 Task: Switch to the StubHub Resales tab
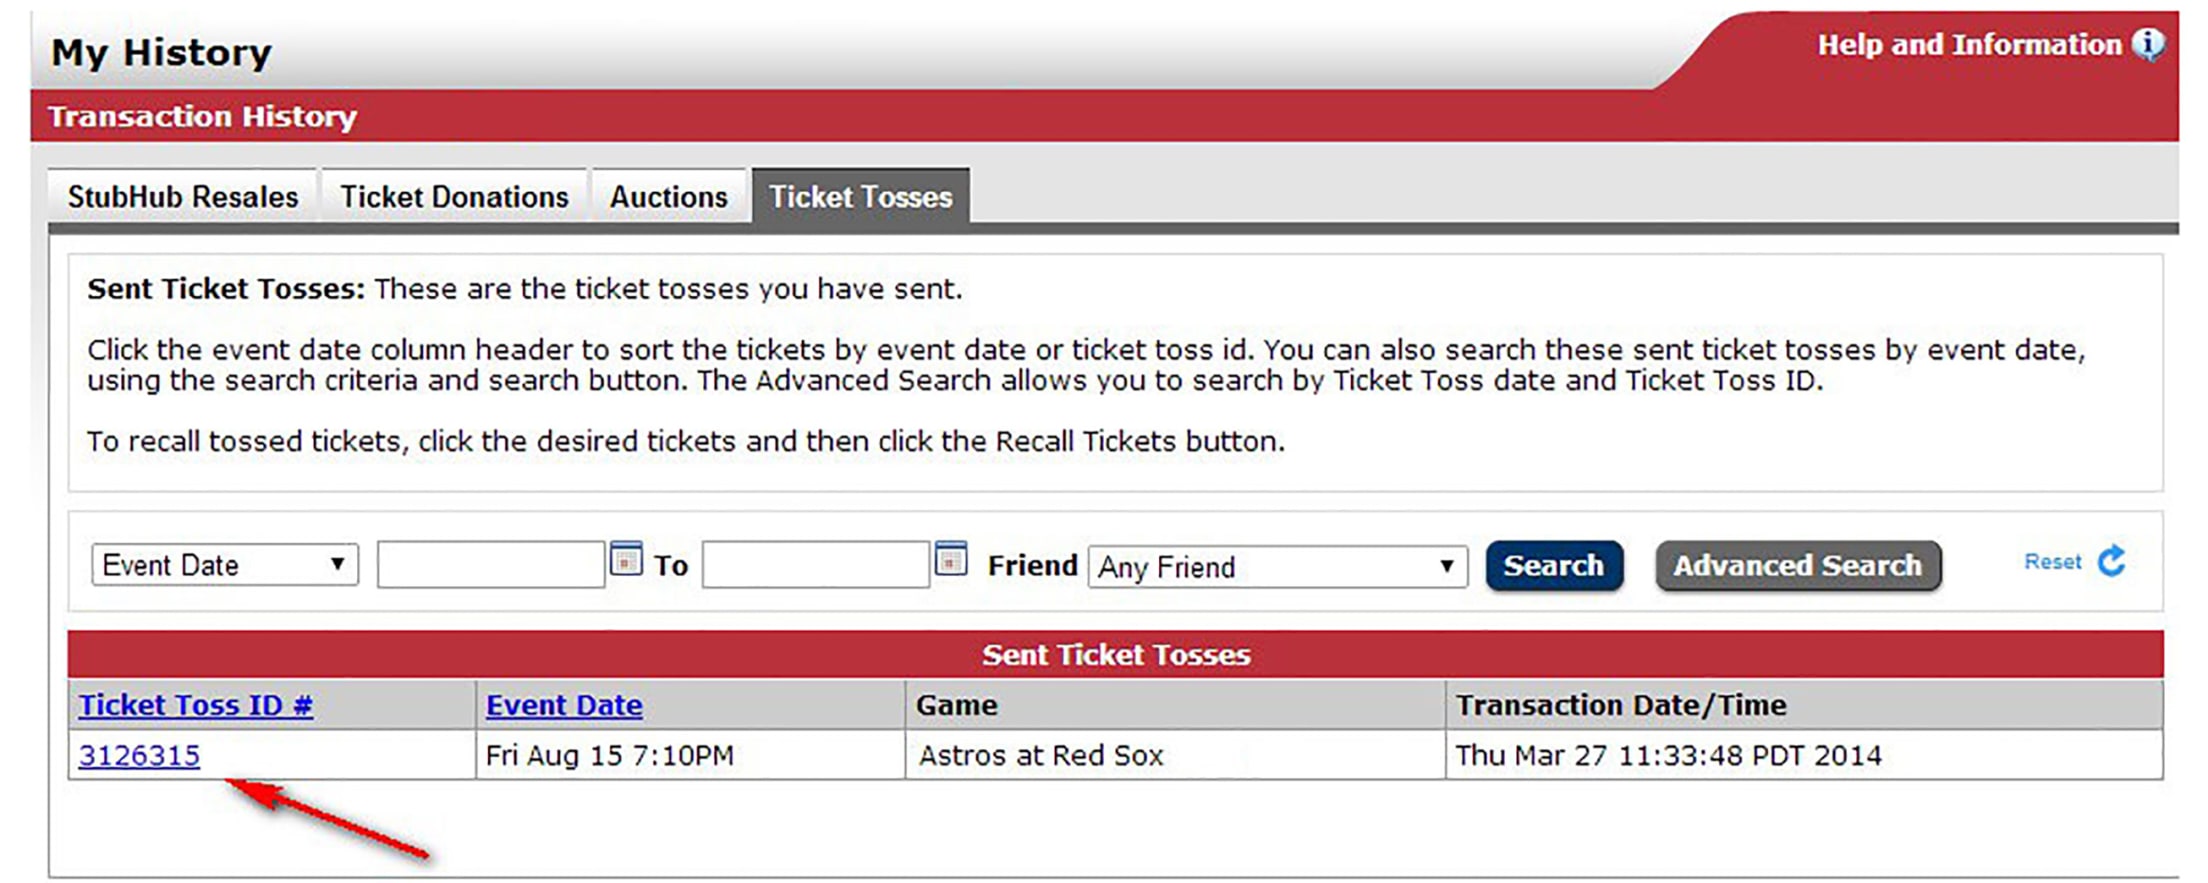coord(183,197)
